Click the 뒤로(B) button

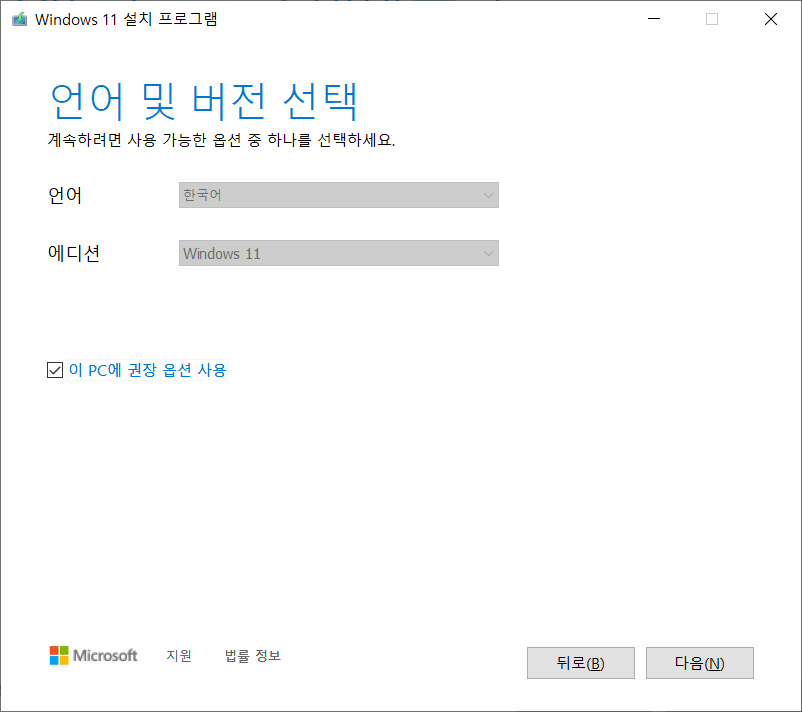pos(580,662)
